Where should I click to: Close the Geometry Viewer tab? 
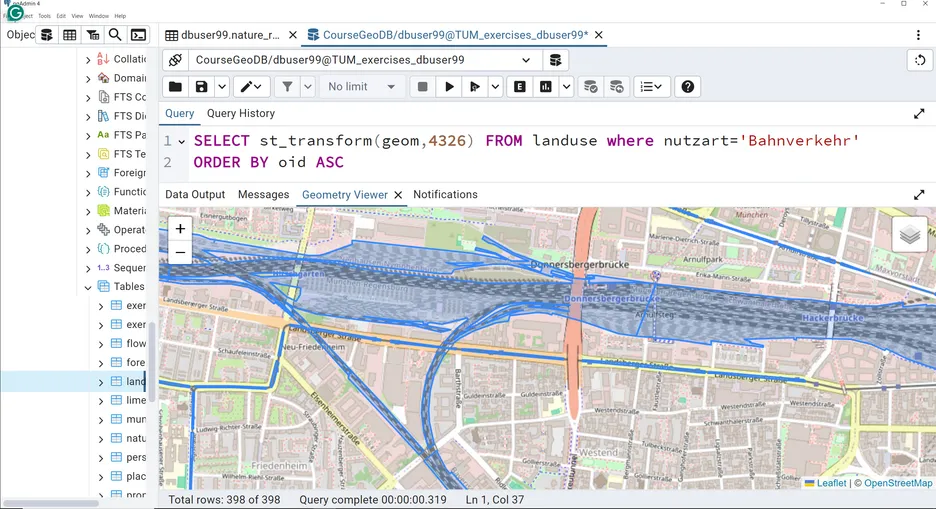coord(398,195)
